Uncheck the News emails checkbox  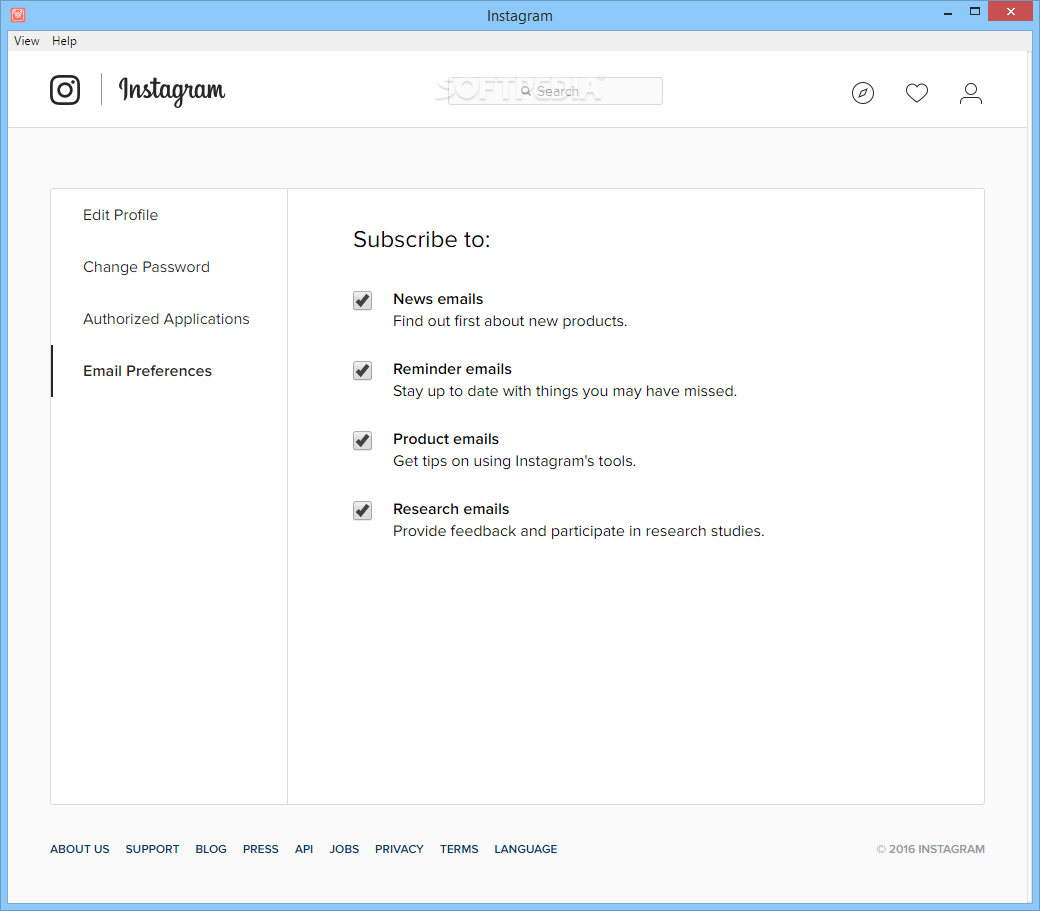362,300
